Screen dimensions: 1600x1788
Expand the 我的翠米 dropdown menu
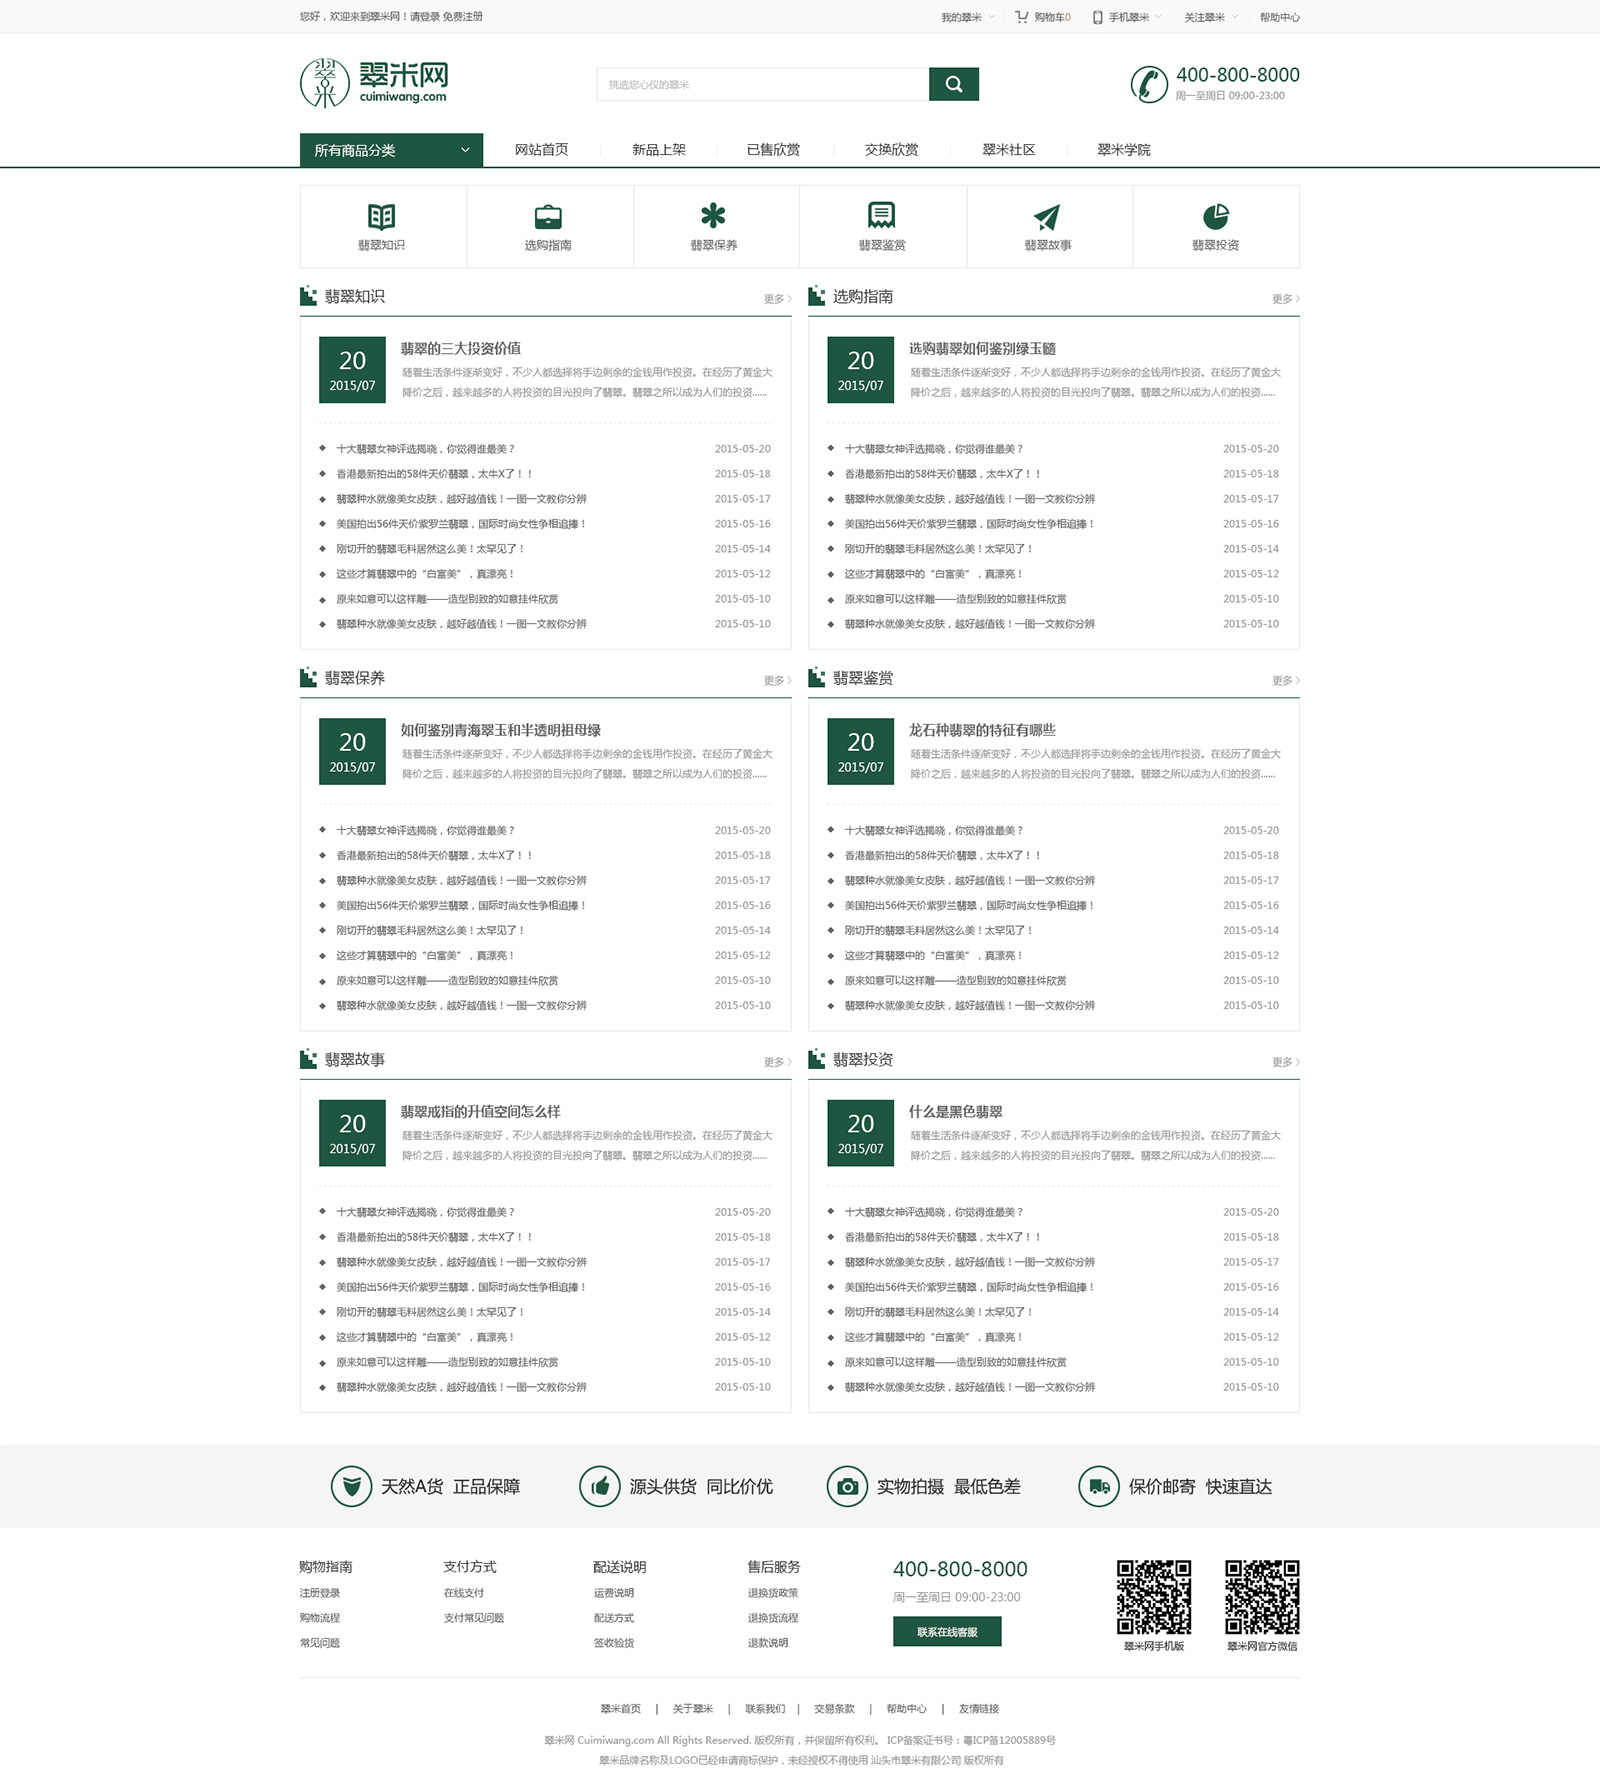[x=966, y=17]
